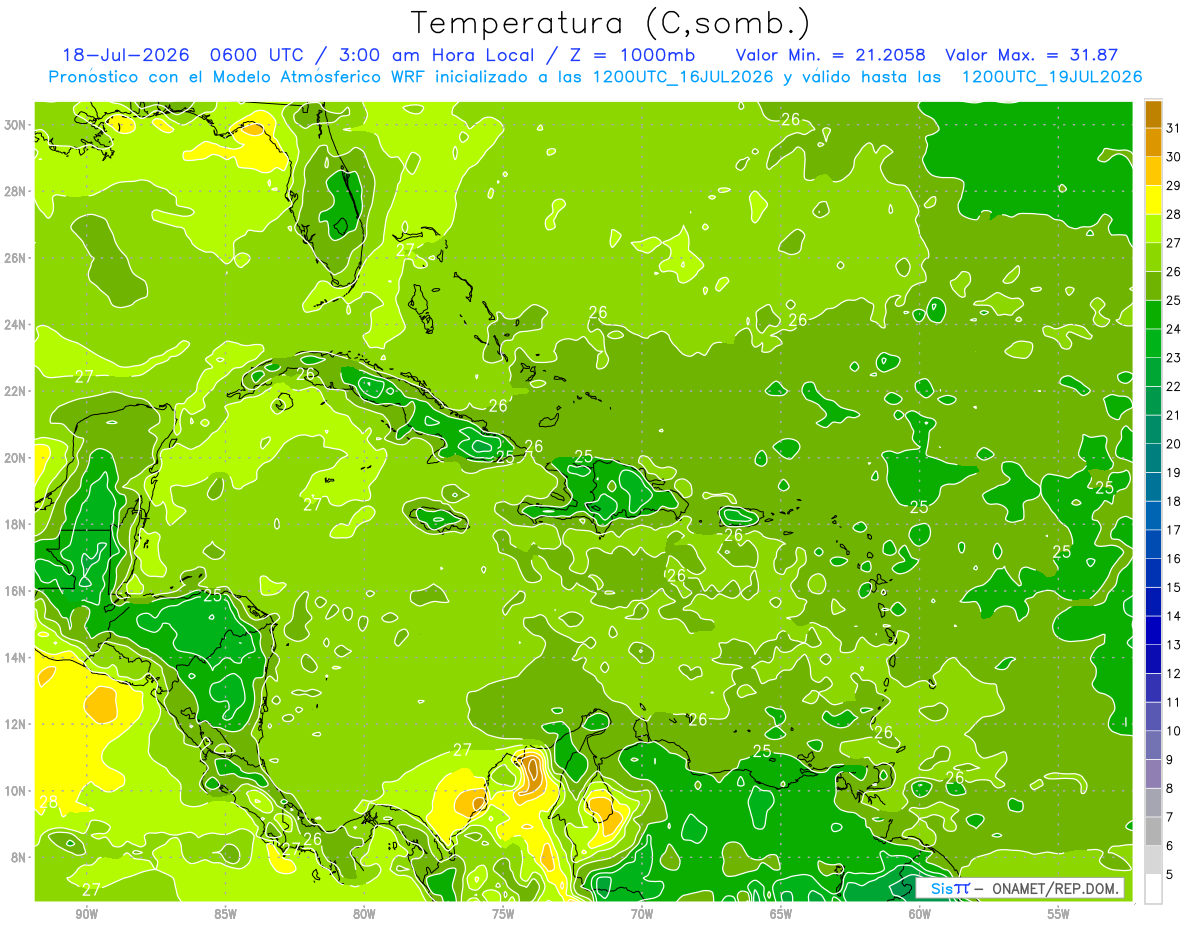
Task: Click the '65W' longitude axis label
Action: (781, 914)
